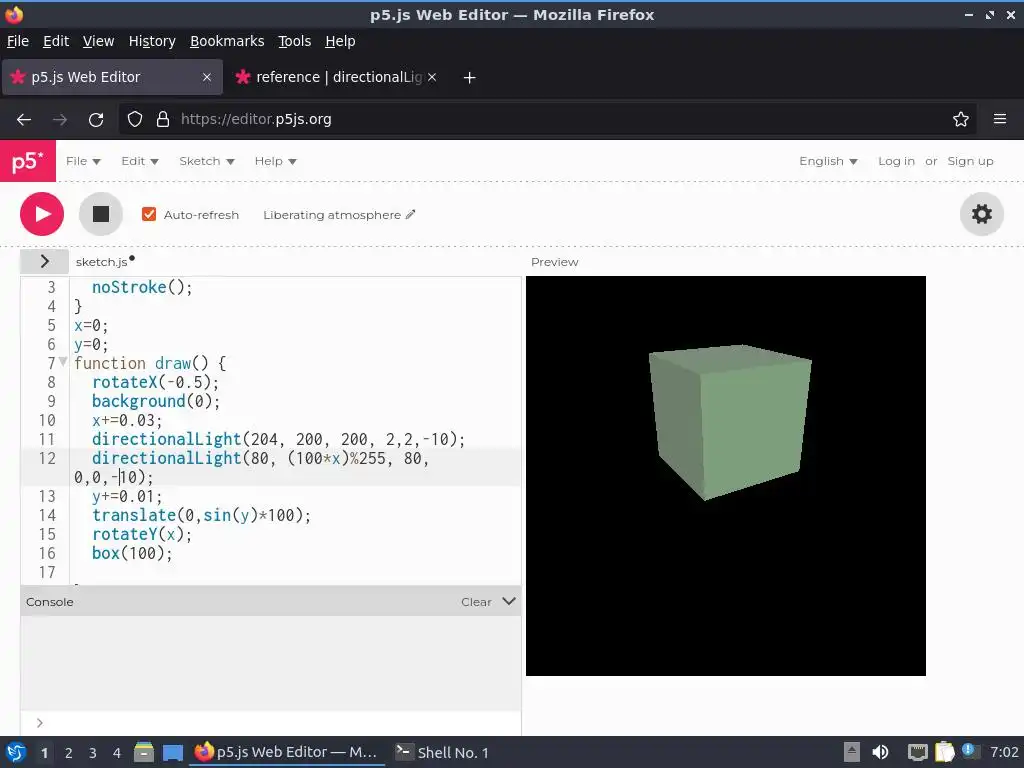Activate Shell No. 1 taskbar entry

tap(443, 752)
